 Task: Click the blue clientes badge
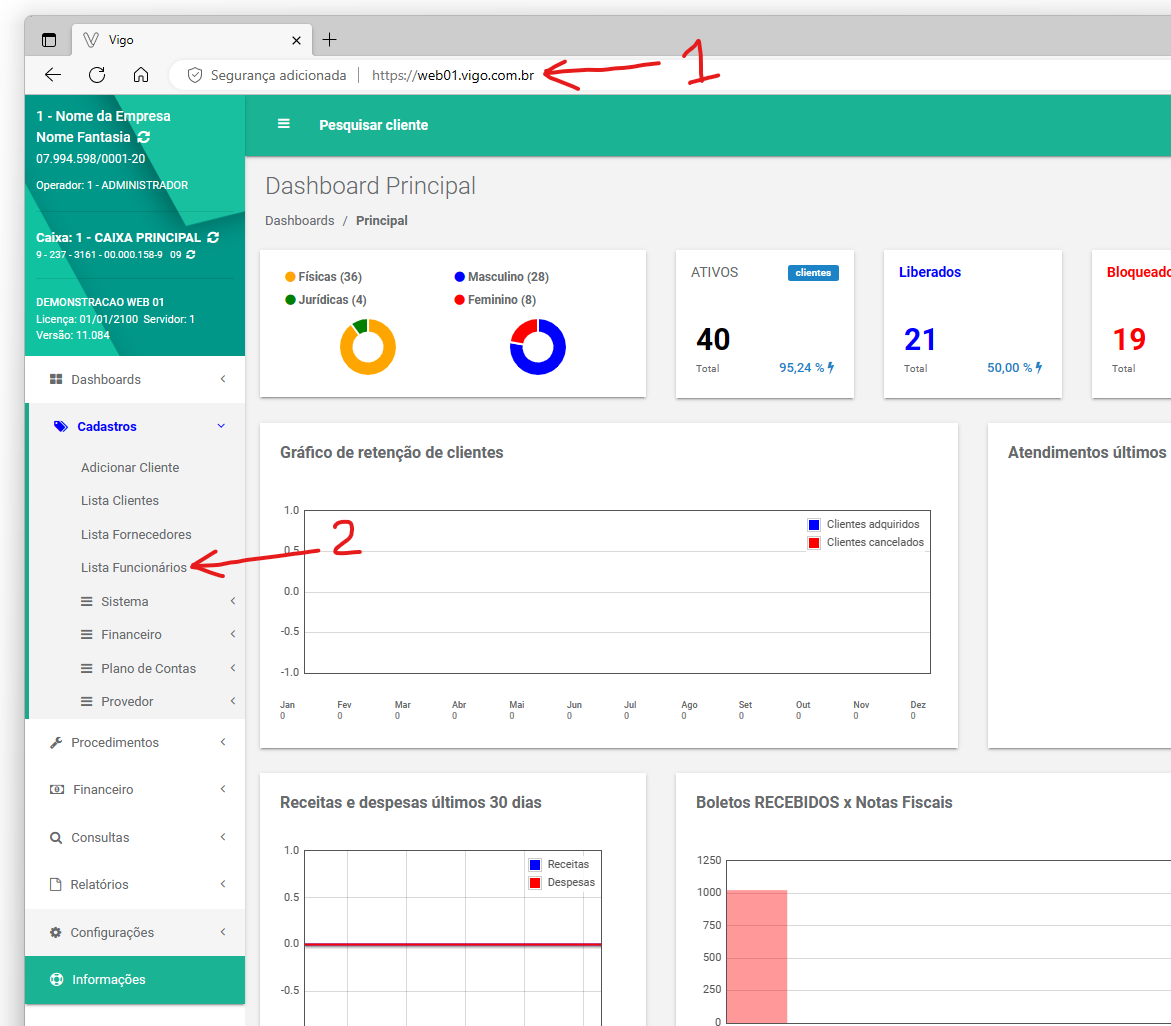[x=813, y=273]
